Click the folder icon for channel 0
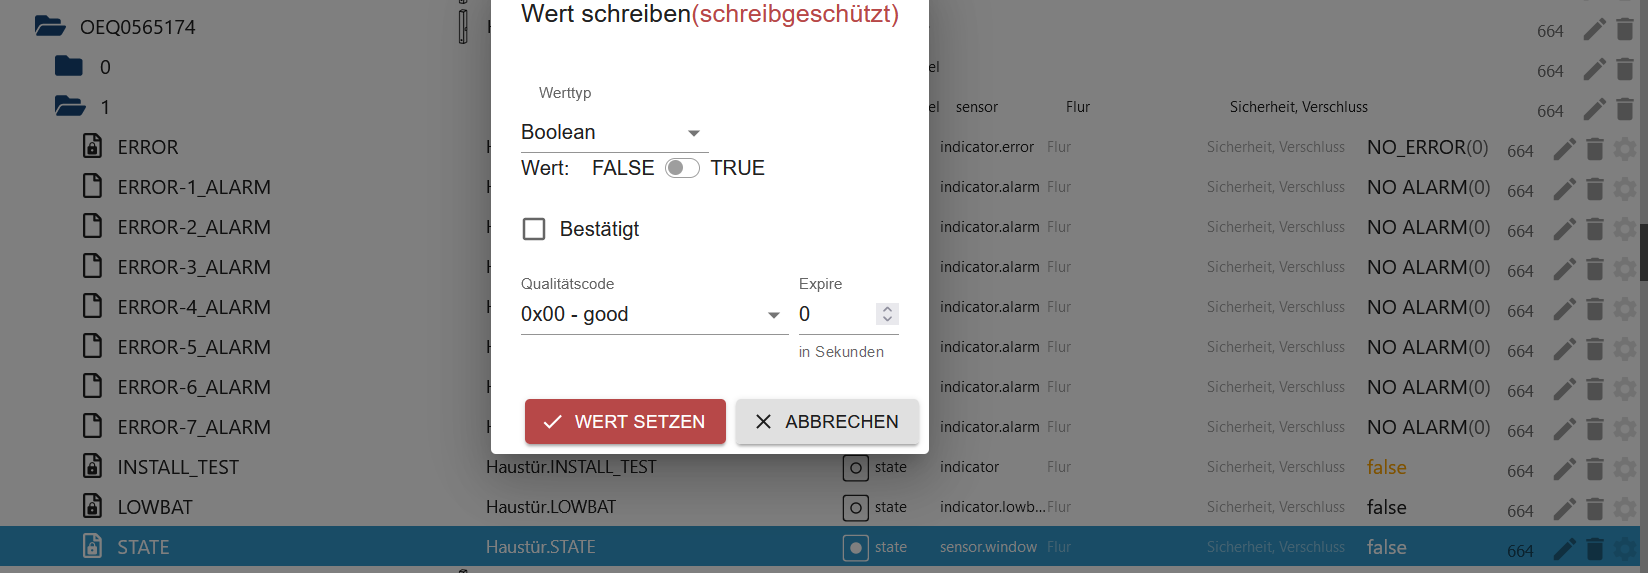The height and width of the screenshot is (573, 1648). (69, 66)
